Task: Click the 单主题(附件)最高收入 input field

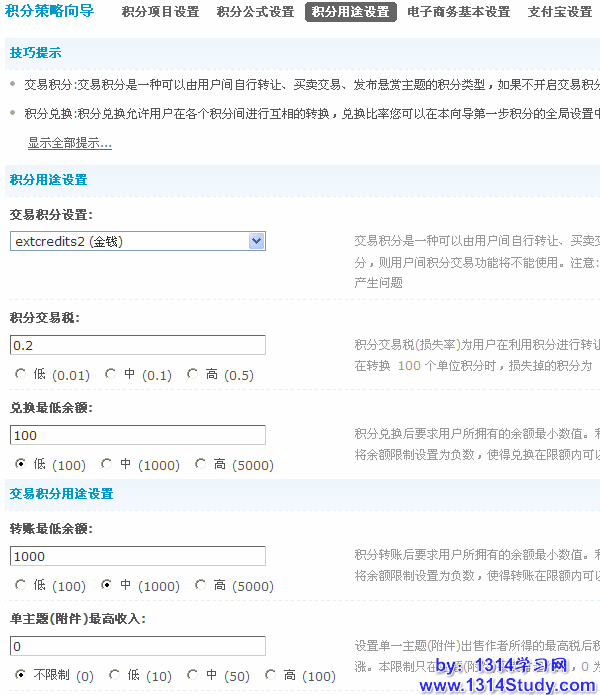Action: [x=138, y=646]
